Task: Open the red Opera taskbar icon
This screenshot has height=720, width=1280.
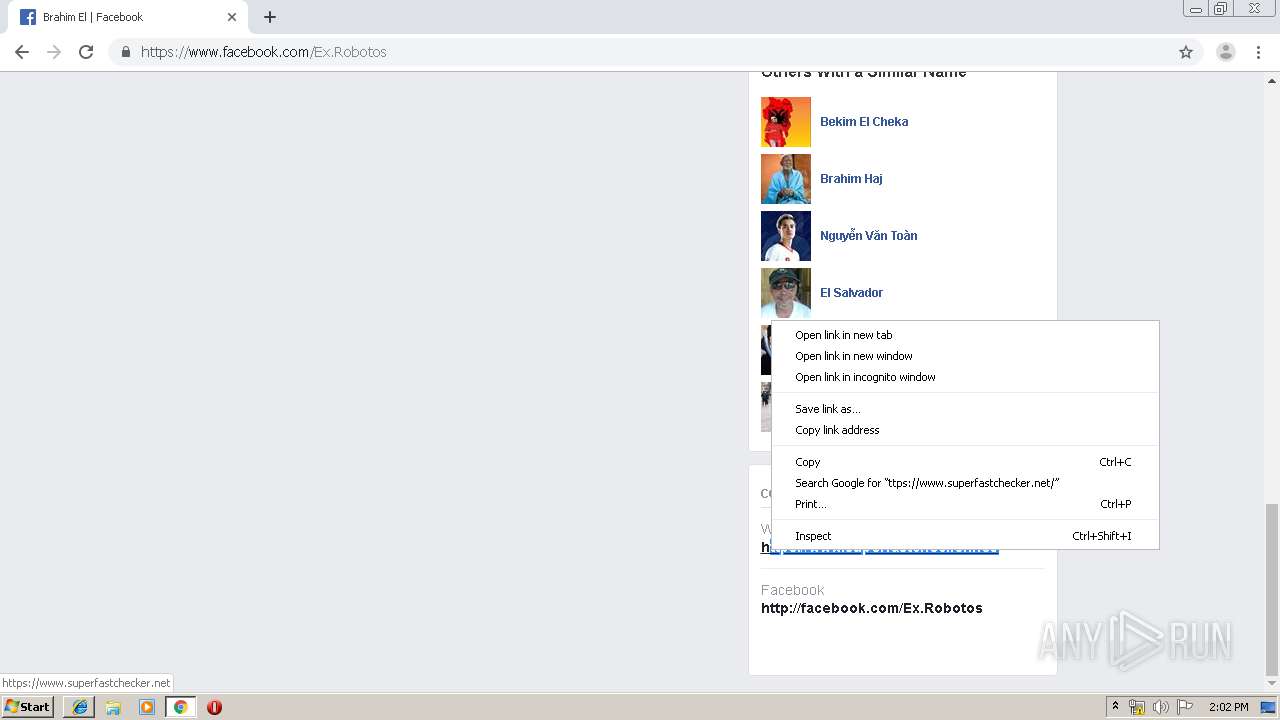Action: click(x=214, y=707)
